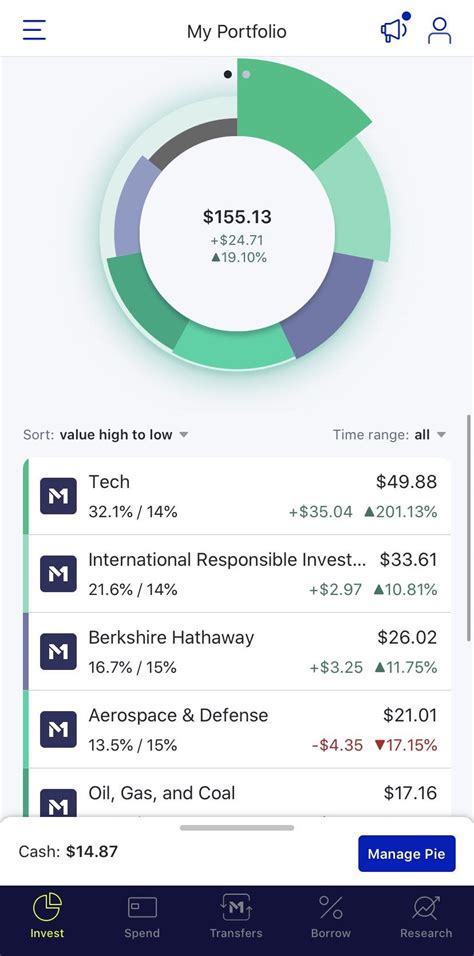Screen dimensions: 474x956
Task: Select the second page indicator dot
Action: 246,74
